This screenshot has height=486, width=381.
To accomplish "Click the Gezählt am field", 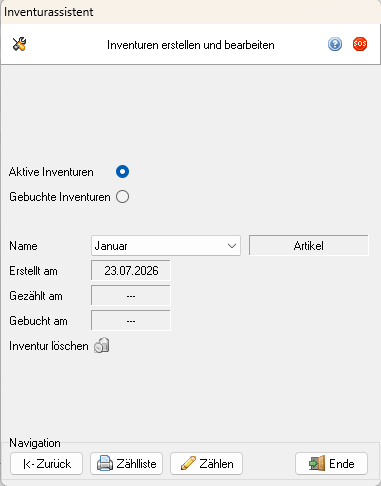I will tap(131, 296).
